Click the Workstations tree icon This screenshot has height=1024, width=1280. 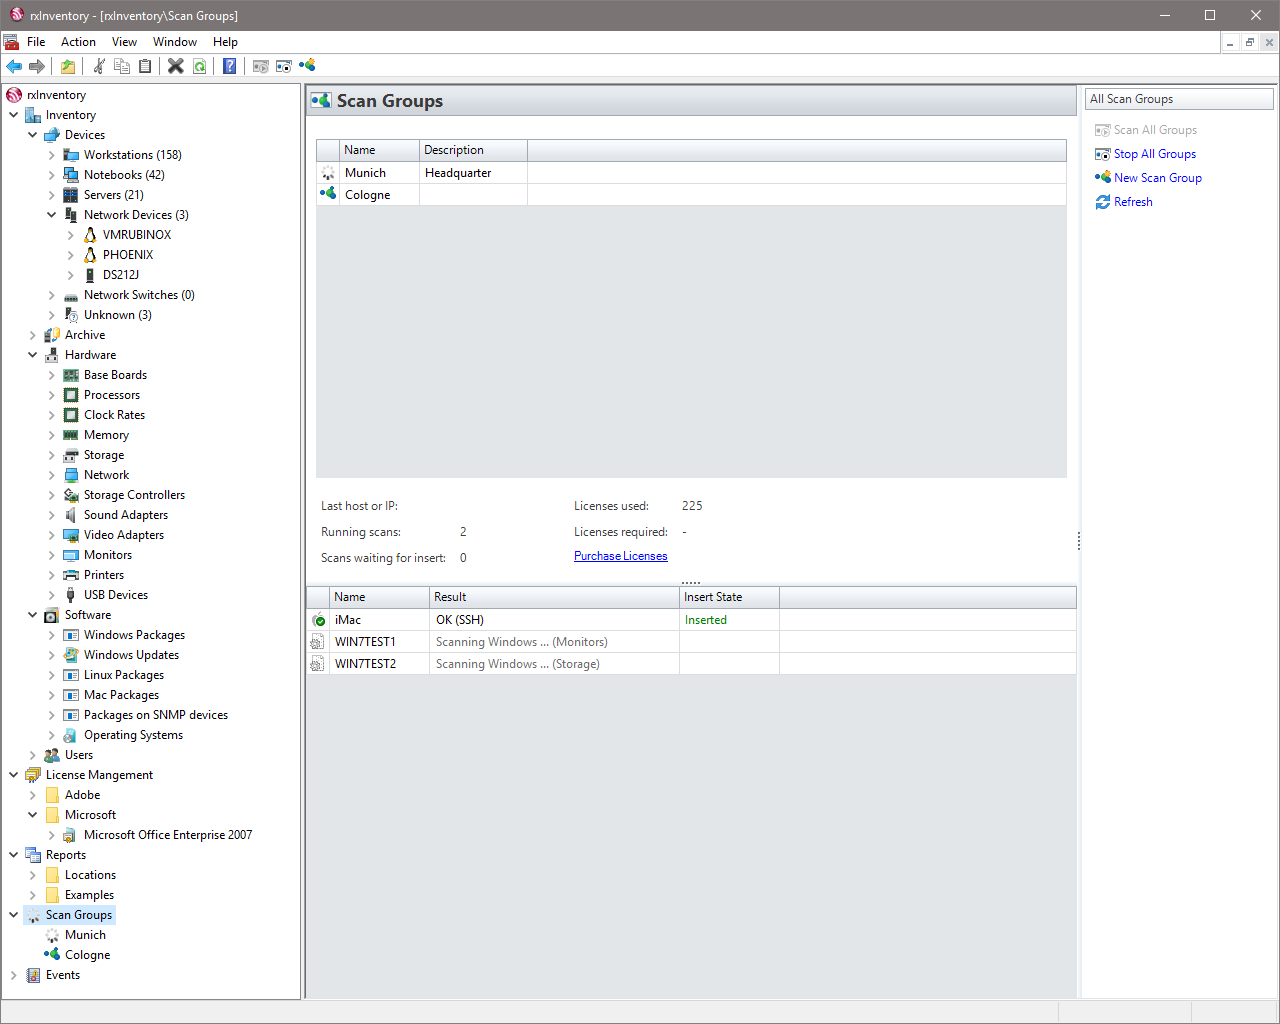(71, 155)
